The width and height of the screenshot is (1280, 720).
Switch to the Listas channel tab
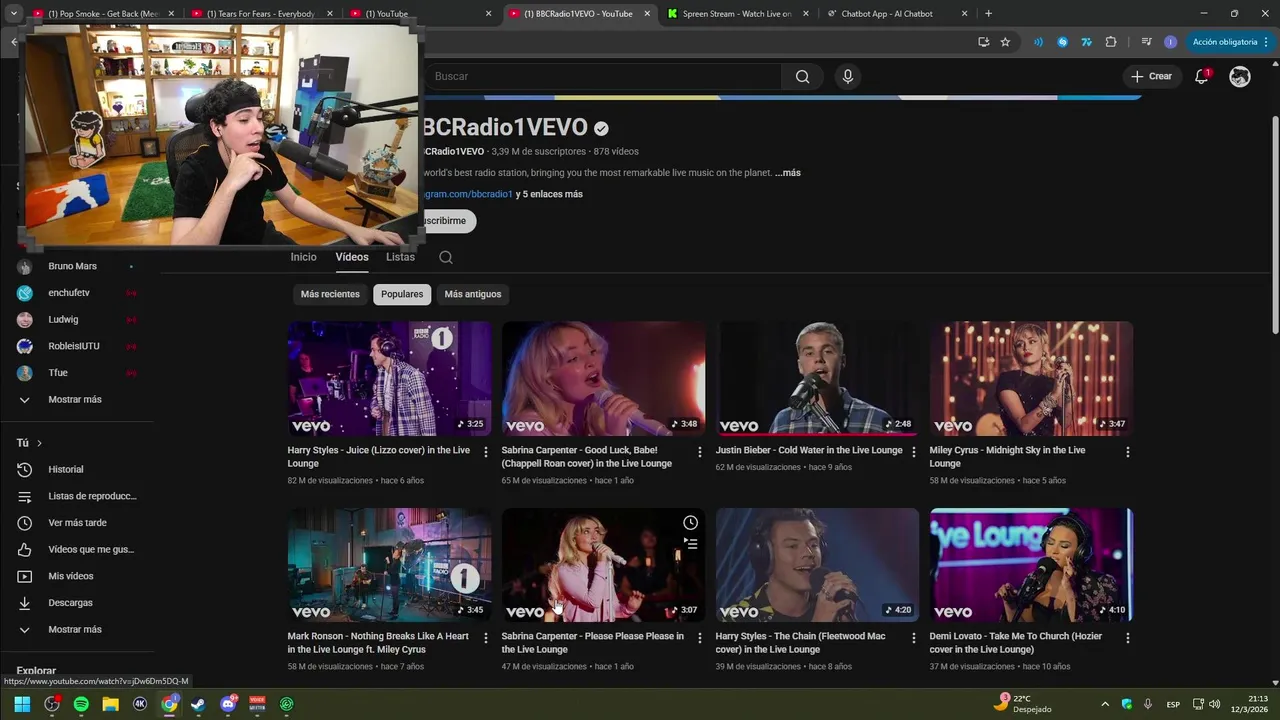(400, 257)
